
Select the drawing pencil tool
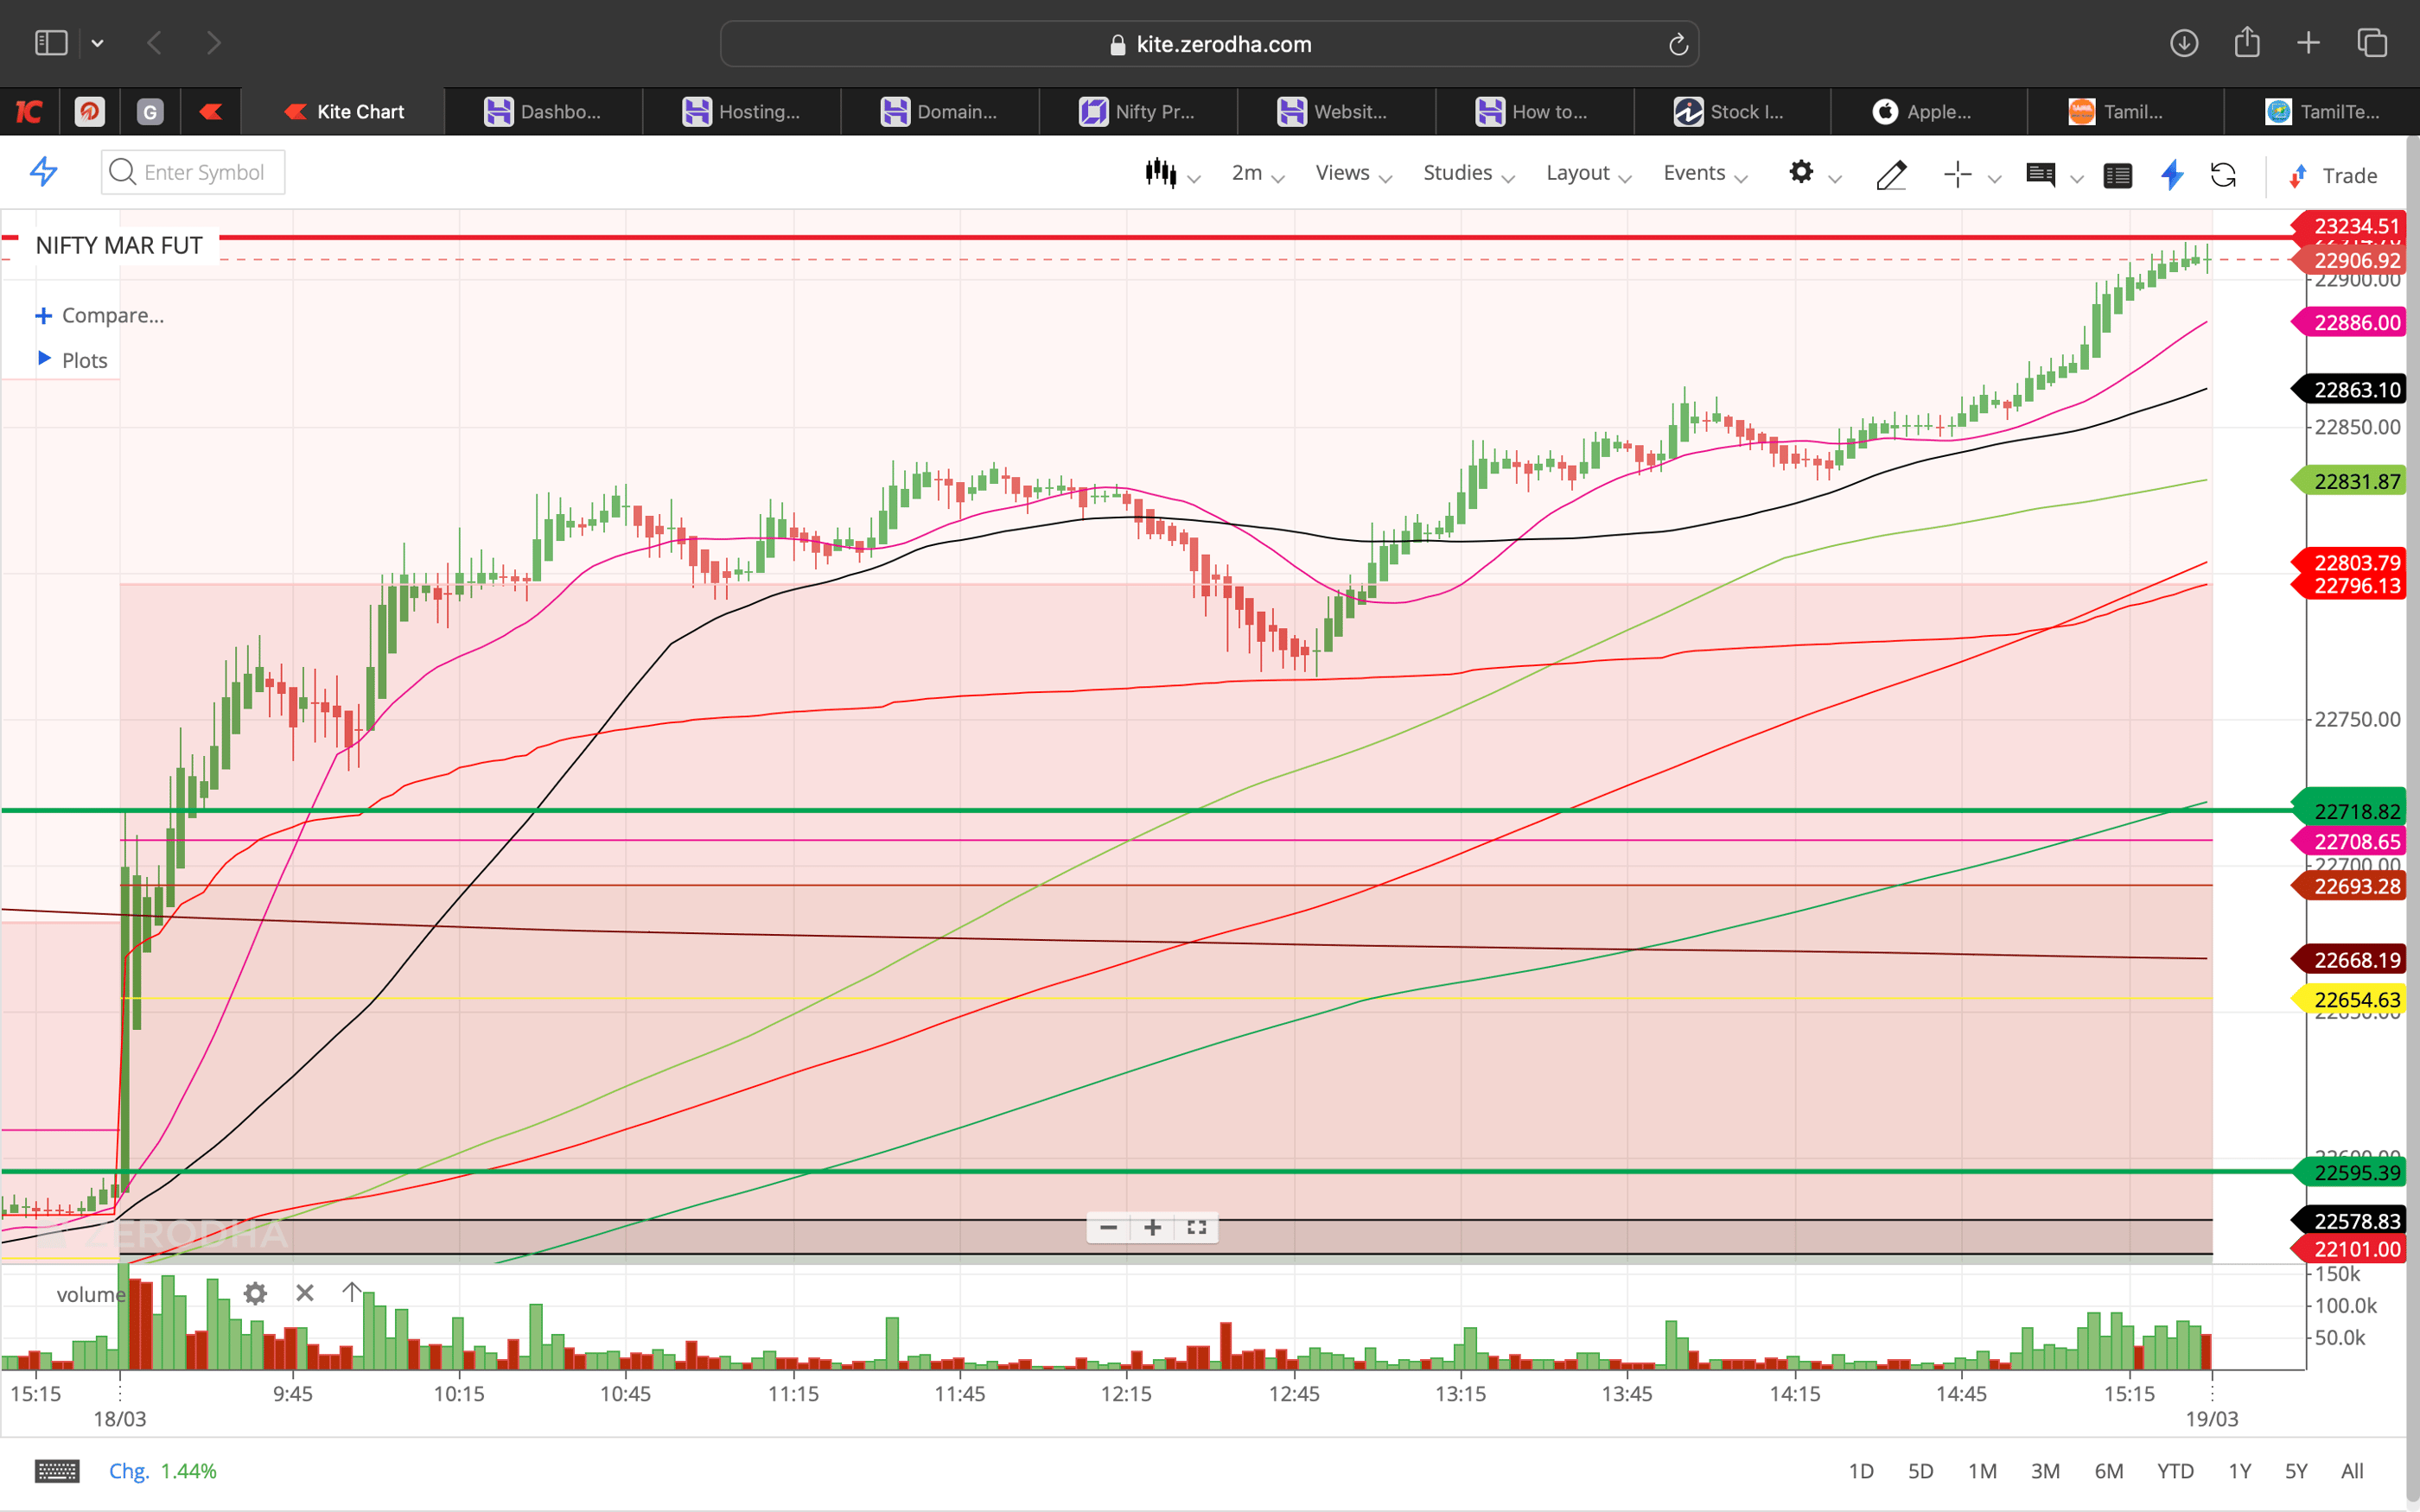pyautogui.click(x=1891, y=175)
